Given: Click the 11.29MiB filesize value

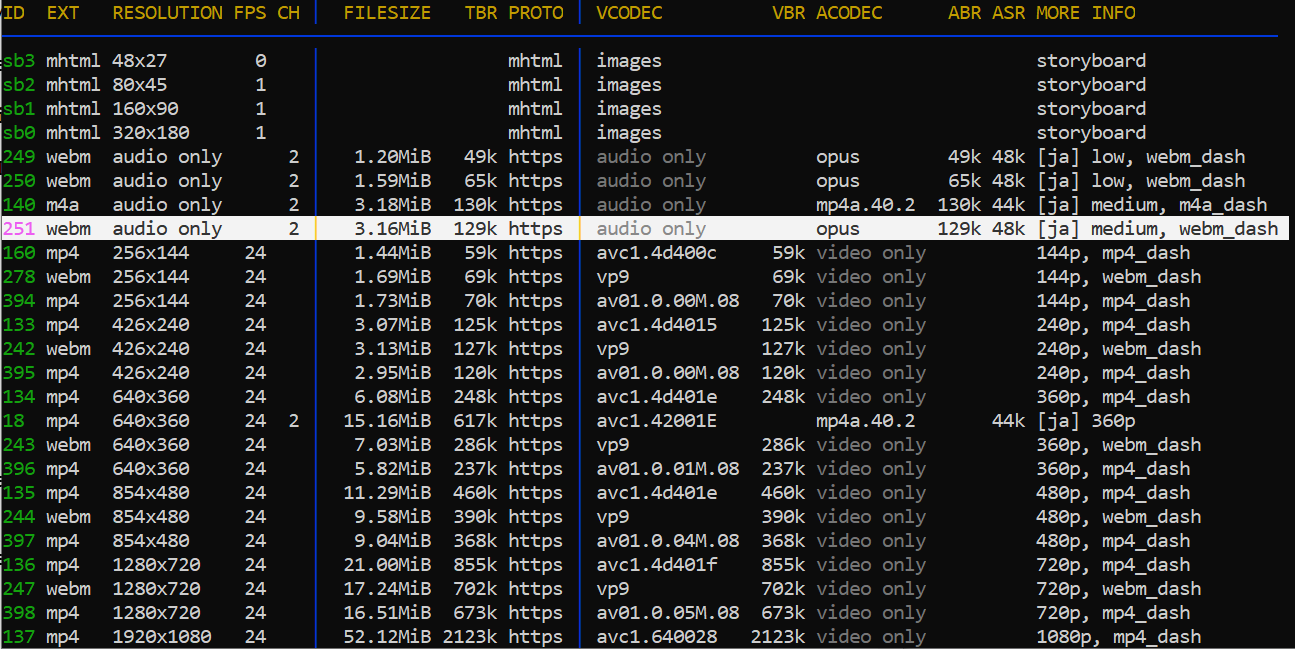Looking at the screenshot, I should click(x=388, y=493).
